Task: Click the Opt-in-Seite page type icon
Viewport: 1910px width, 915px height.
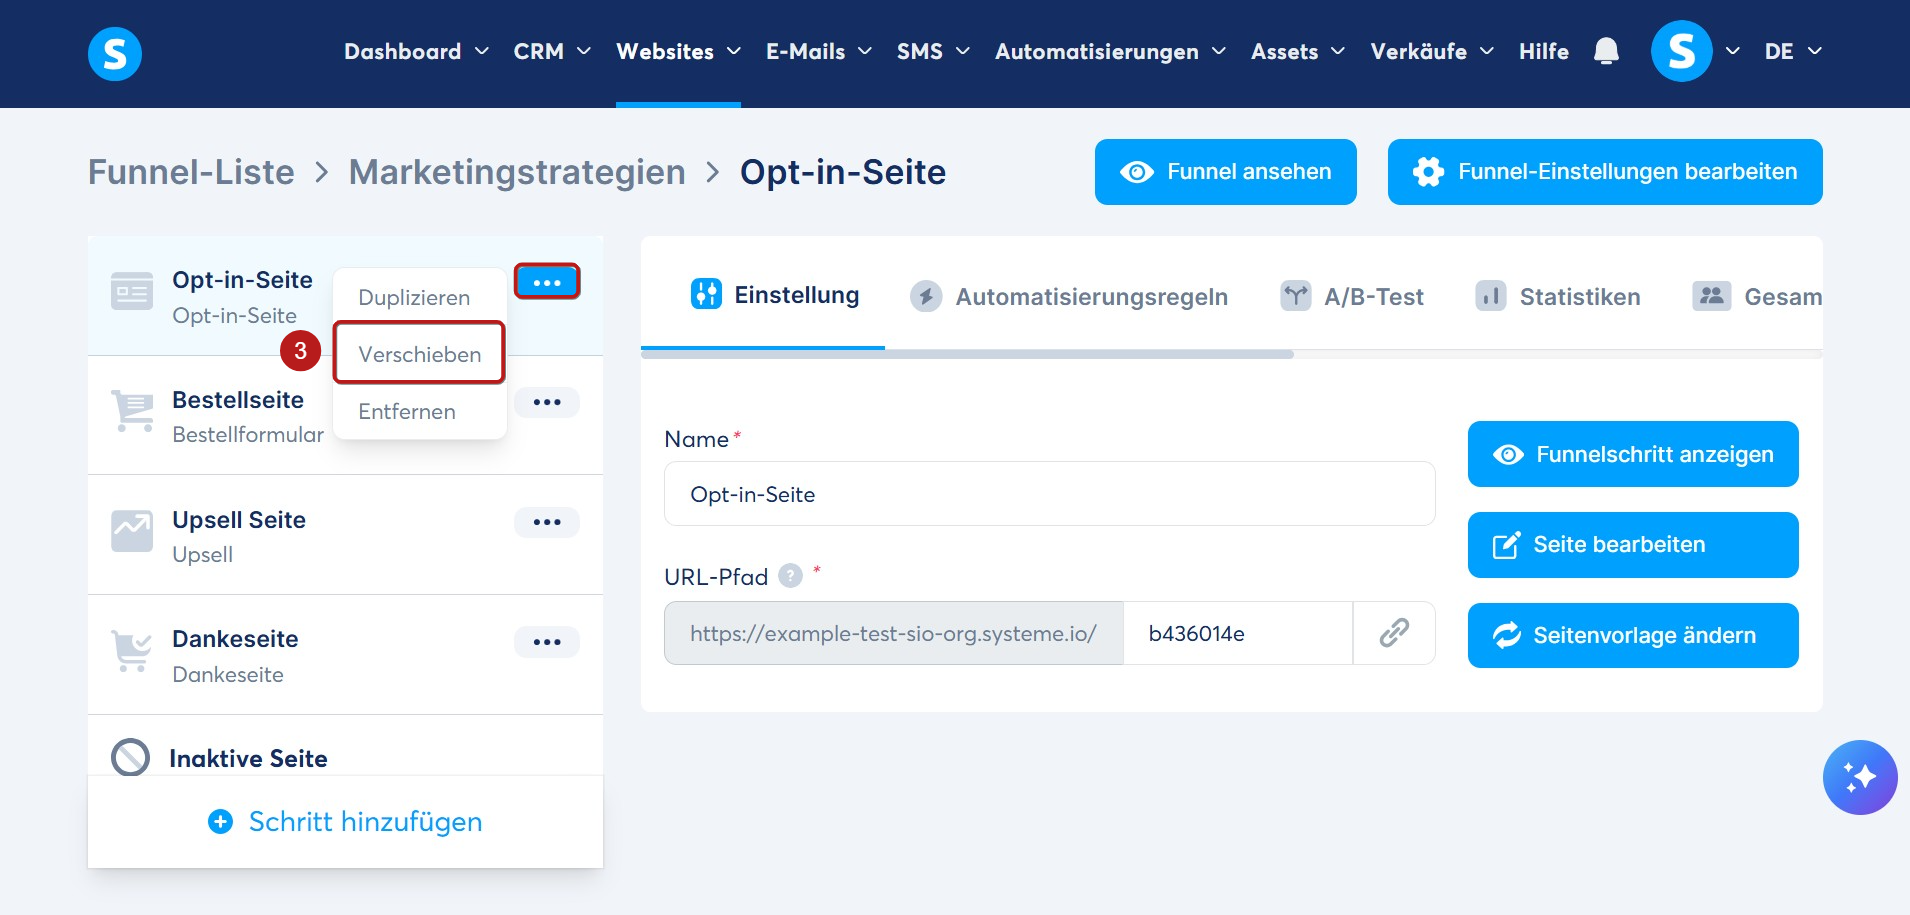Action: 132,291
